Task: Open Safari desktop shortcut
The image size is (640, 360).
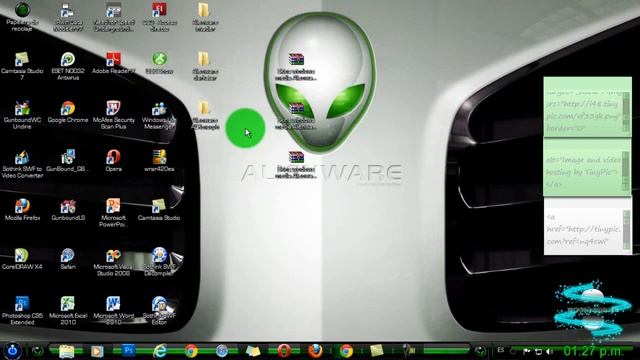Action: [x=68, y=259]
